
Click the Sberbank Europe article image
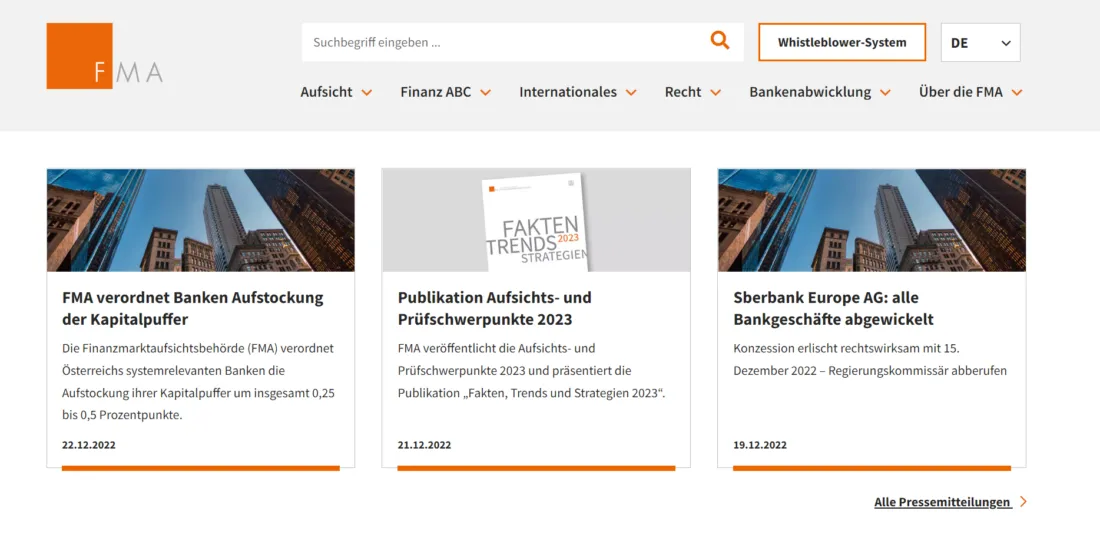[x=871, y=220]
